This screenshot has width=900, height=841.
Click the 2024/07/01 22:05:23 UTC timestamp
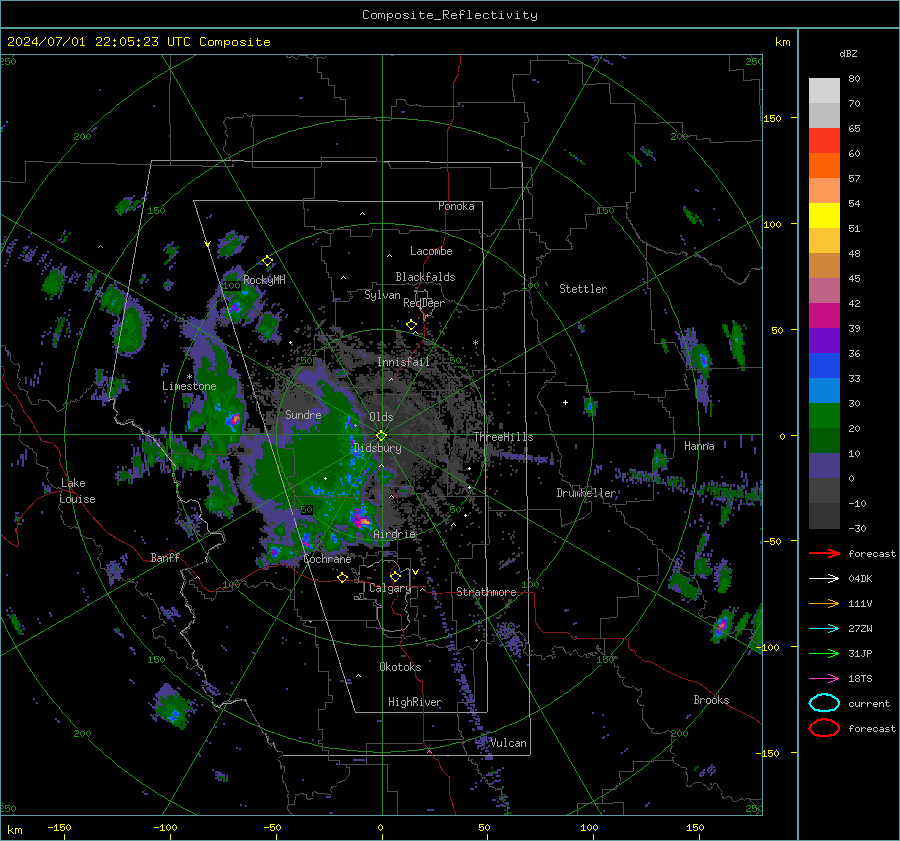pos(138,42)
